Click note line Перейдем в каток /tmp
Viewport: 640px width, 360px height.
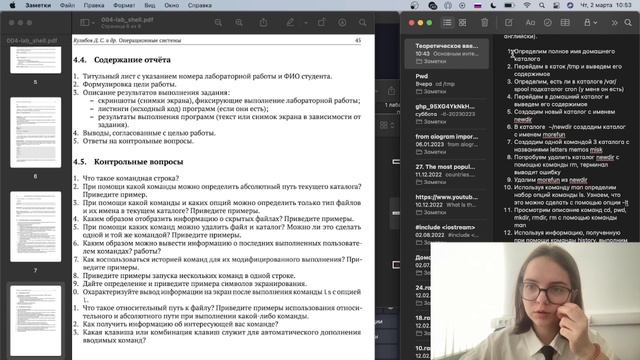[x=568, y=70]
